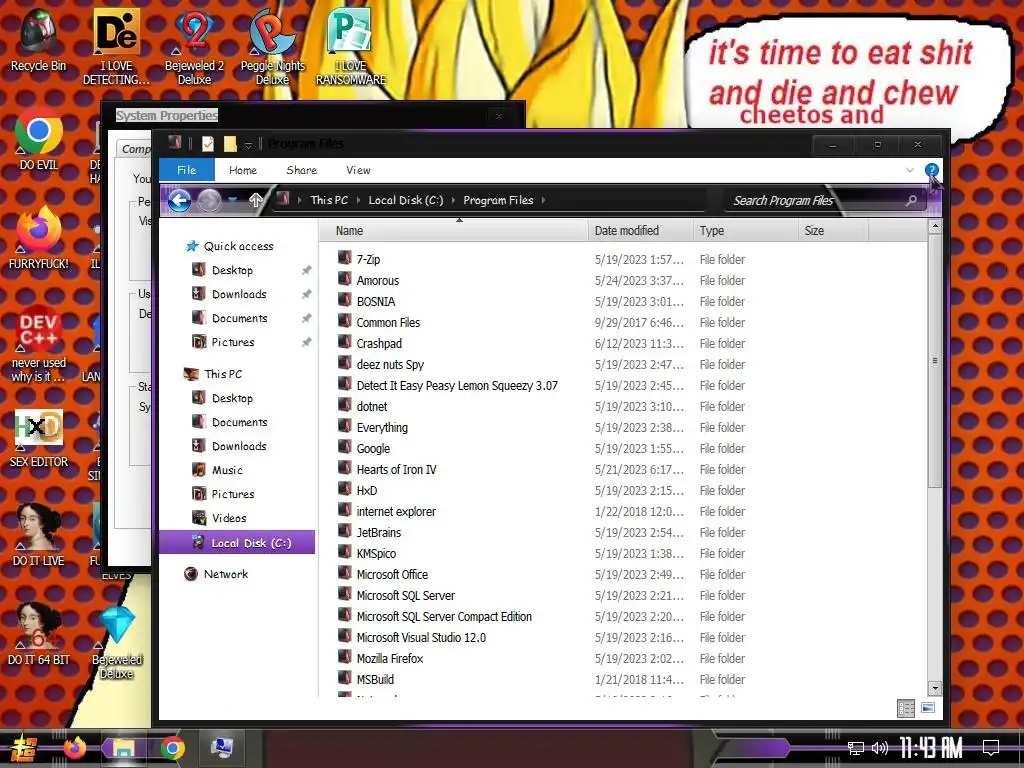
Task: Select the Microsoft Visual Studio 12.0 folder
Action: (421, 637)
